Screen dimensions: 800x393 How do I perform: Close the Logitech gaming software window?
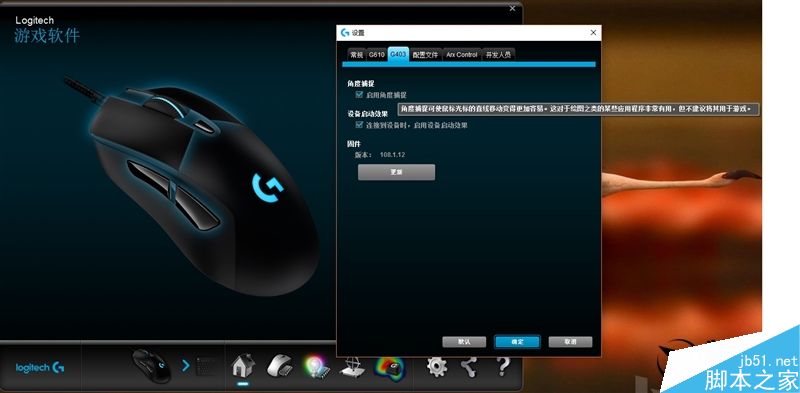[512, 8]
